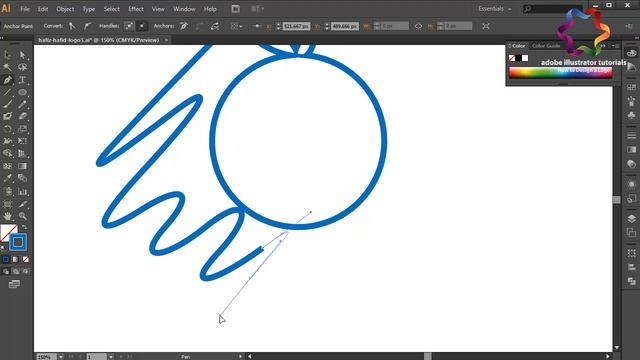Select the Selection tool arrow
This screenshot has height=360, width=640.
pyautogui.click(x=7, y=55)
